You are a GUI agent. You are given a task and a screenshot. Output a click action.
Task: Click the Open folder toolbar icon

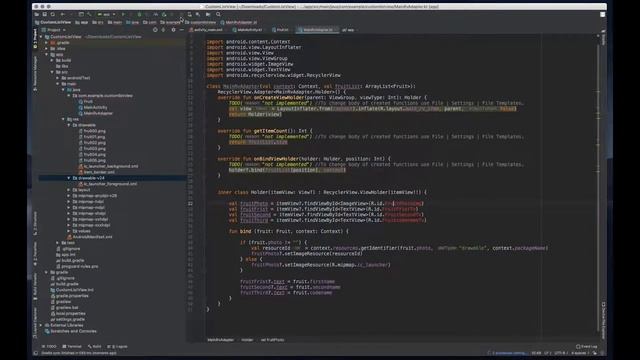coord(37,14)
